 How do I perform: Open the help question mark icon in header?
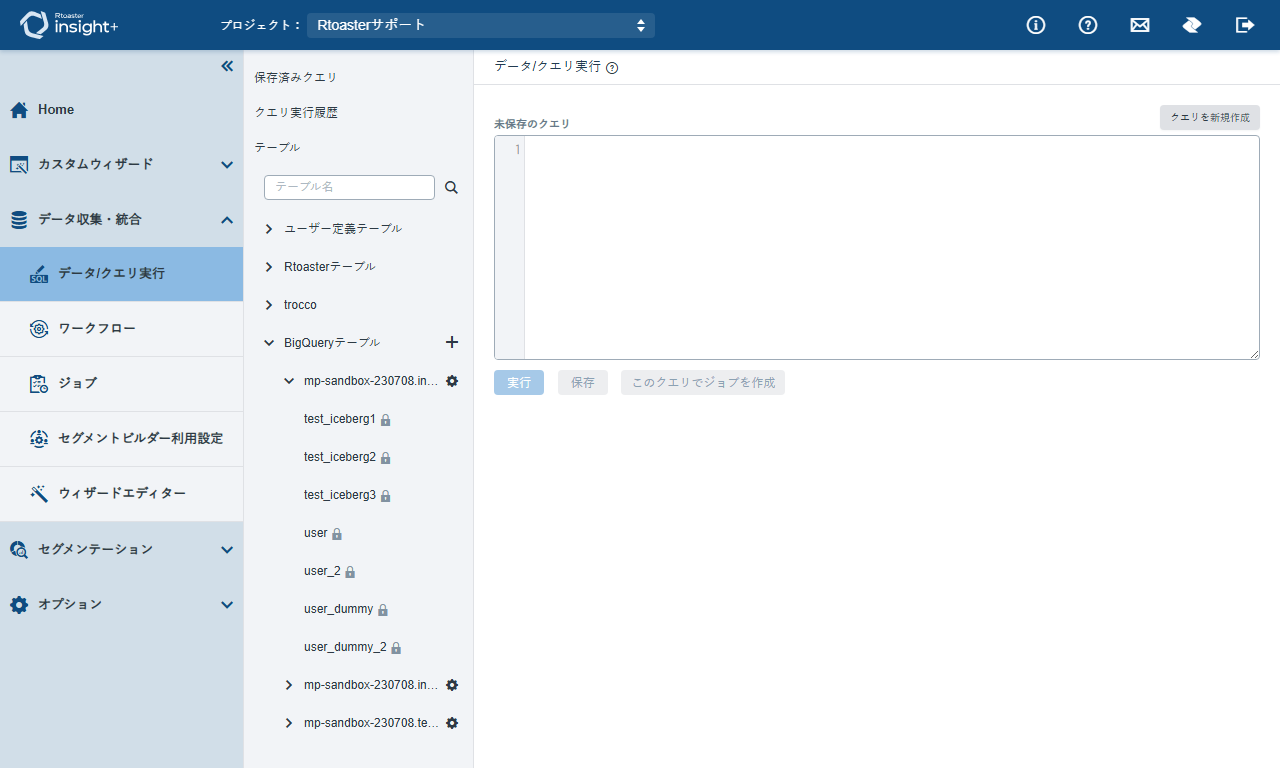(1088, 25)
